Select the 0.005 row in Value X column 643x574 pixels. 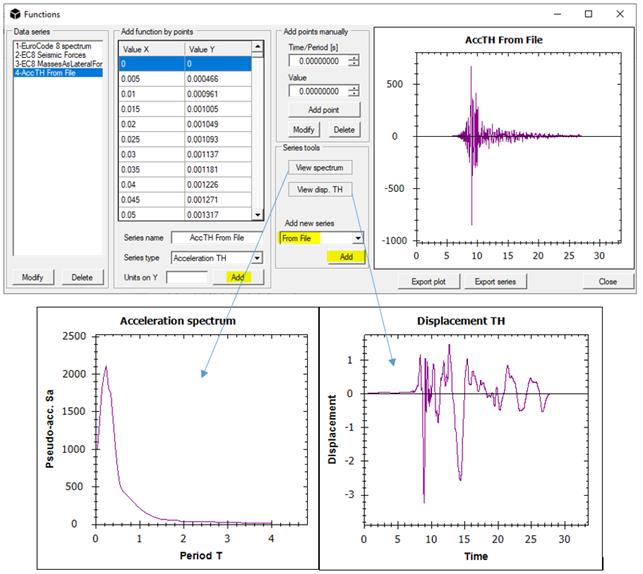(150, 78)
